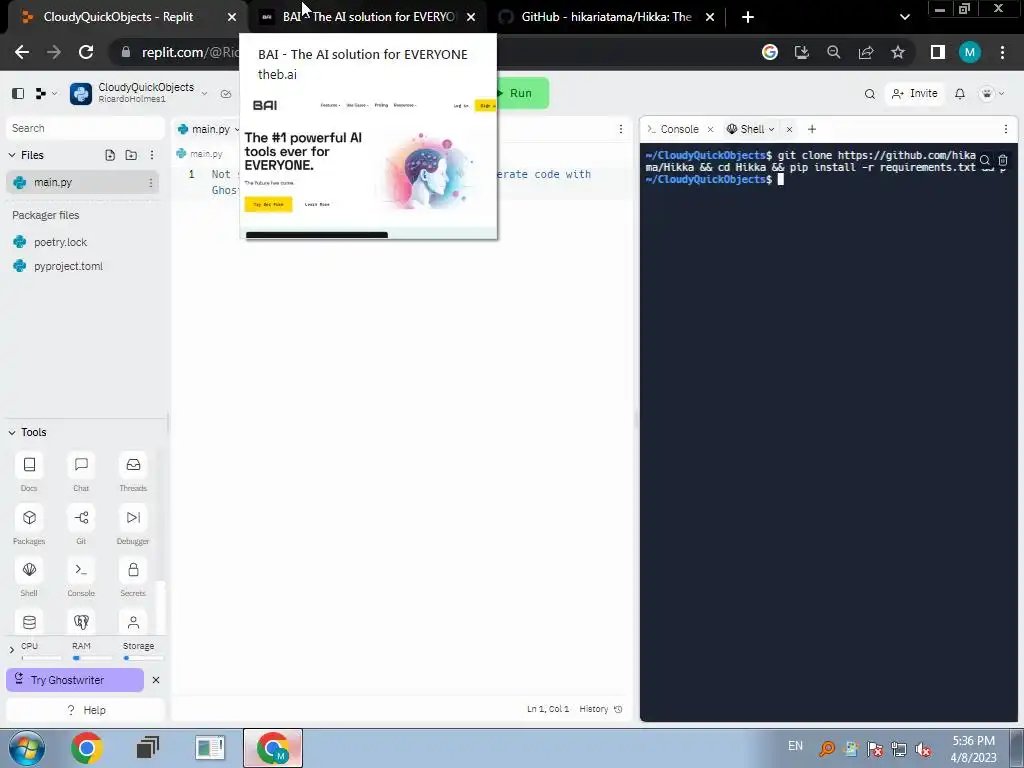
Task: Click the Storage usage bar
Action: coord(143,658)
